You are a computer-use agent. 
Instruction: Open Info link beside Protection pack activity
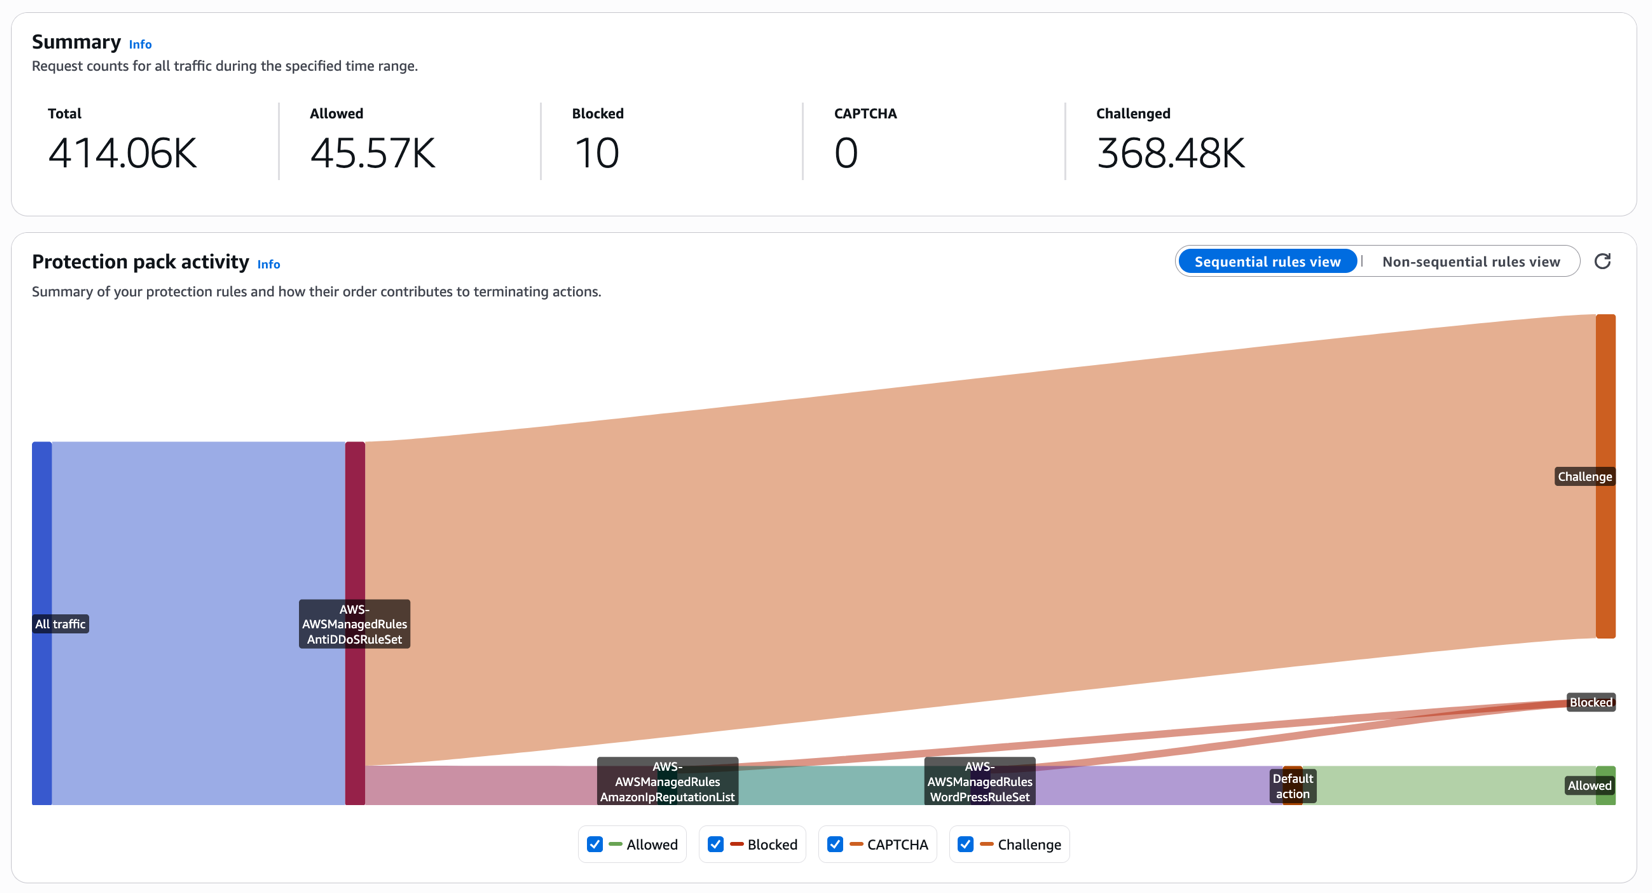(x=268, y=264)
